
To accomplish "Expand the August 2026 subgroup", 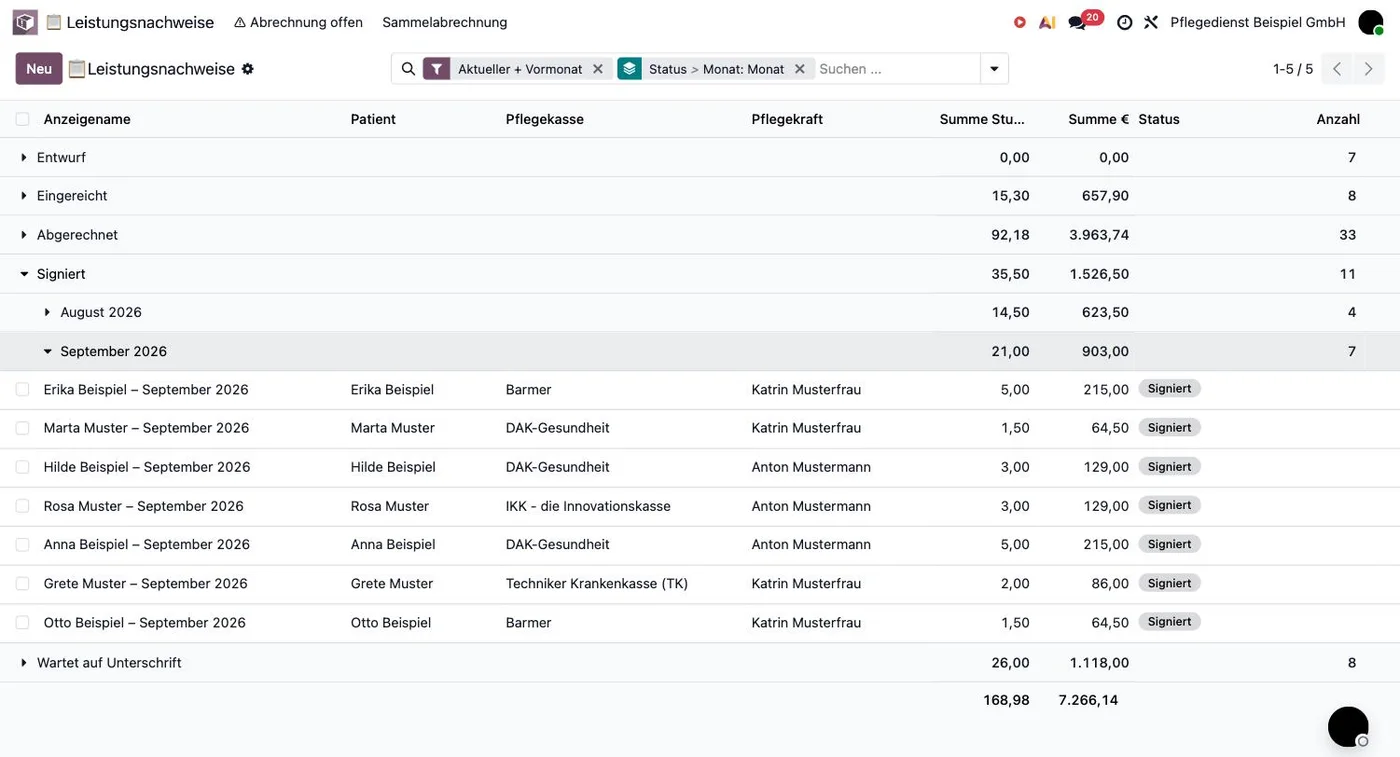I will point(47,313).
